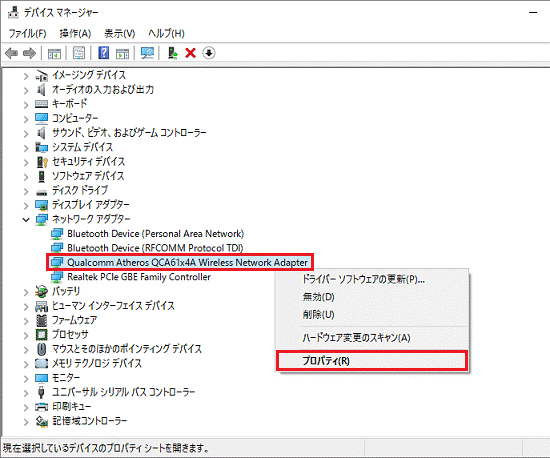Select Qualcomm Atheros QCA61x4A Wireless Network Adapter
This screenshot has width=550, height=458.
[x=187, y=262]
